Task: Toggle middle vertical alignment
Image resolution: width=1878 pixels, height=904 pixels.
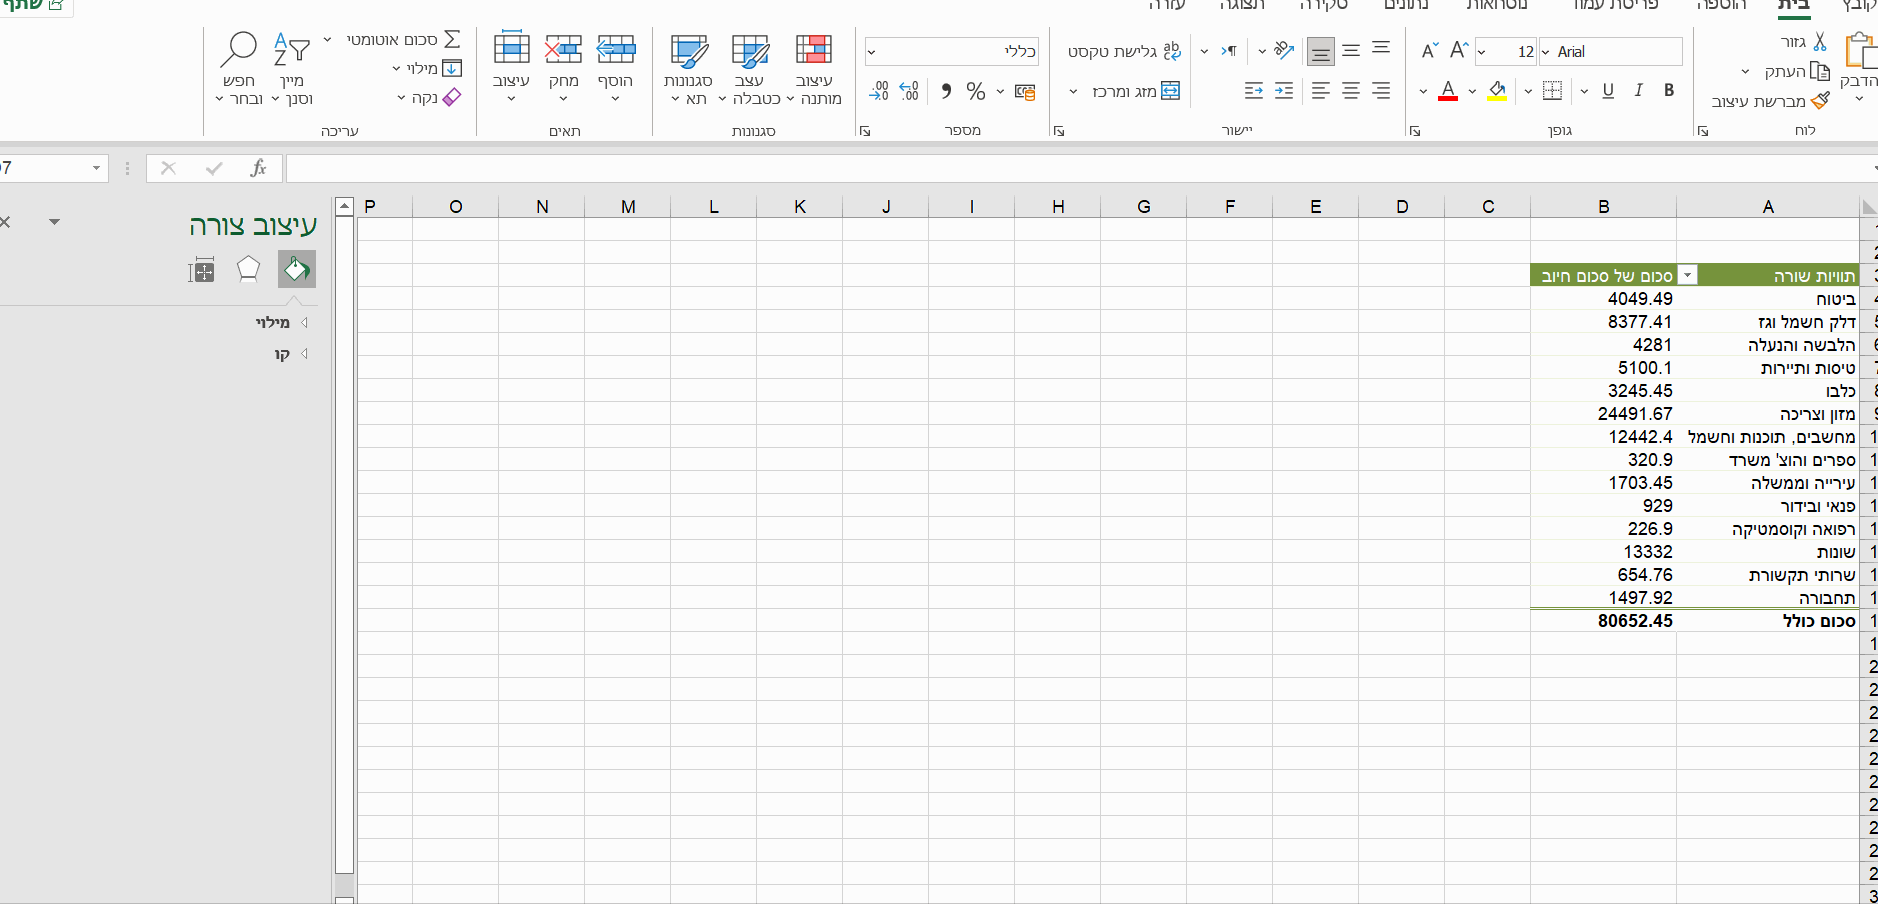Action: point(1351,50)
